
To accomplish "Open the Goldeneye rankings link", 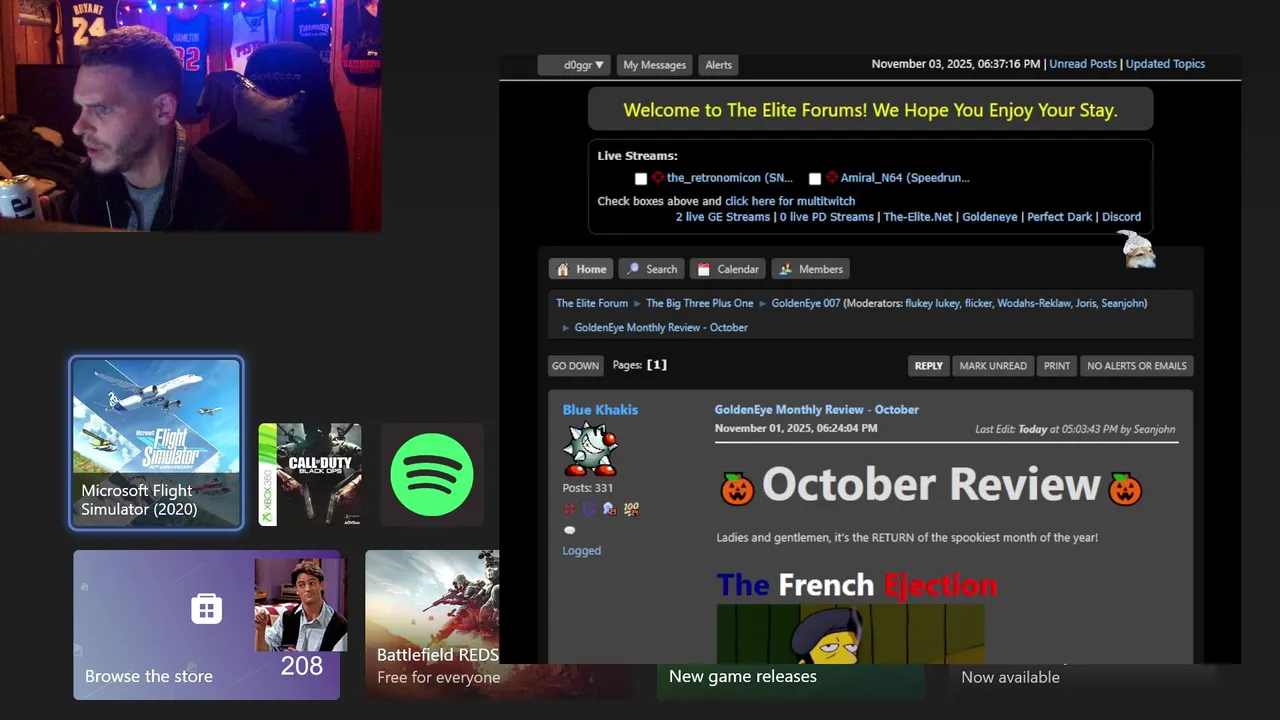I will (990, 217).
